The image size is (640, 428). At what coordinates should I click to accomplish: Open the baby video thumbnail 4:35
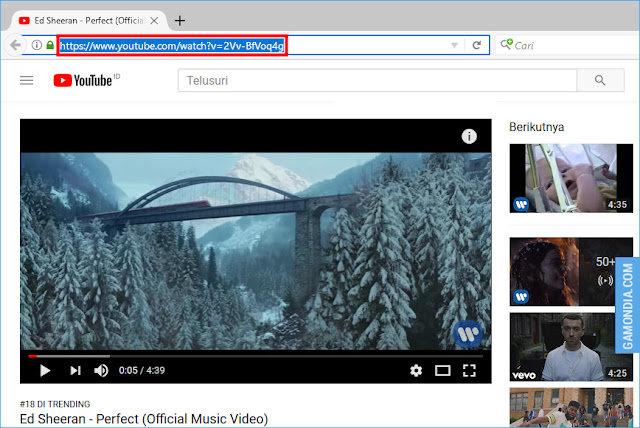(571, 178)
